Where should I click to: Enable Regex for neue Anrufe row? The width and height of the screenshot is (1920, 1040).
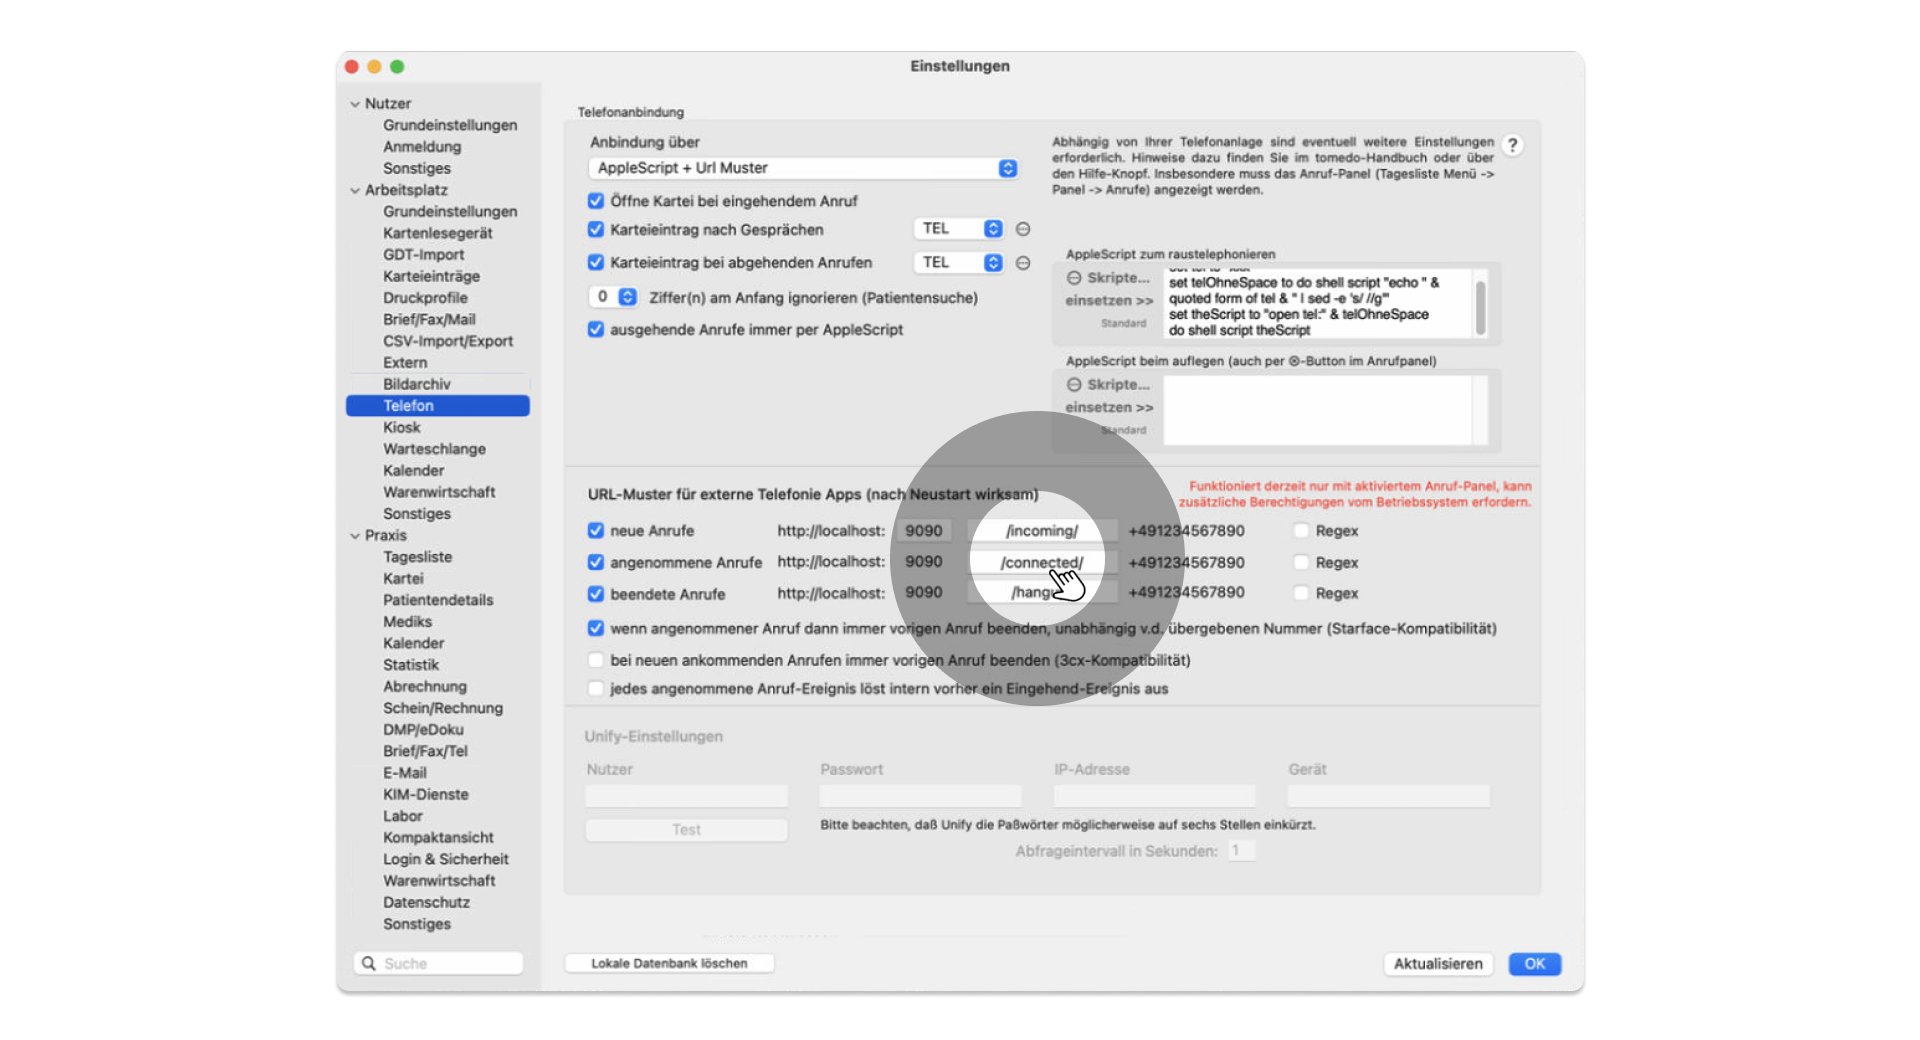1301,531
